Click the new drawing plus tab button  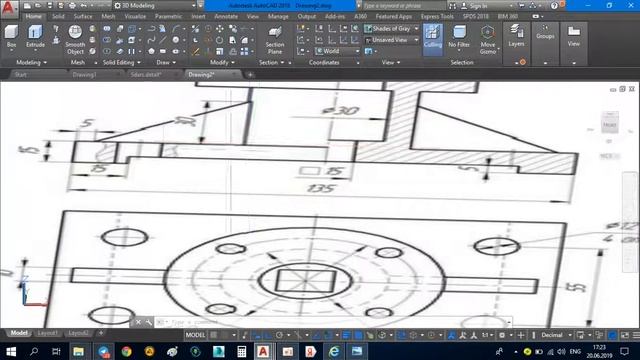(250, 75)
